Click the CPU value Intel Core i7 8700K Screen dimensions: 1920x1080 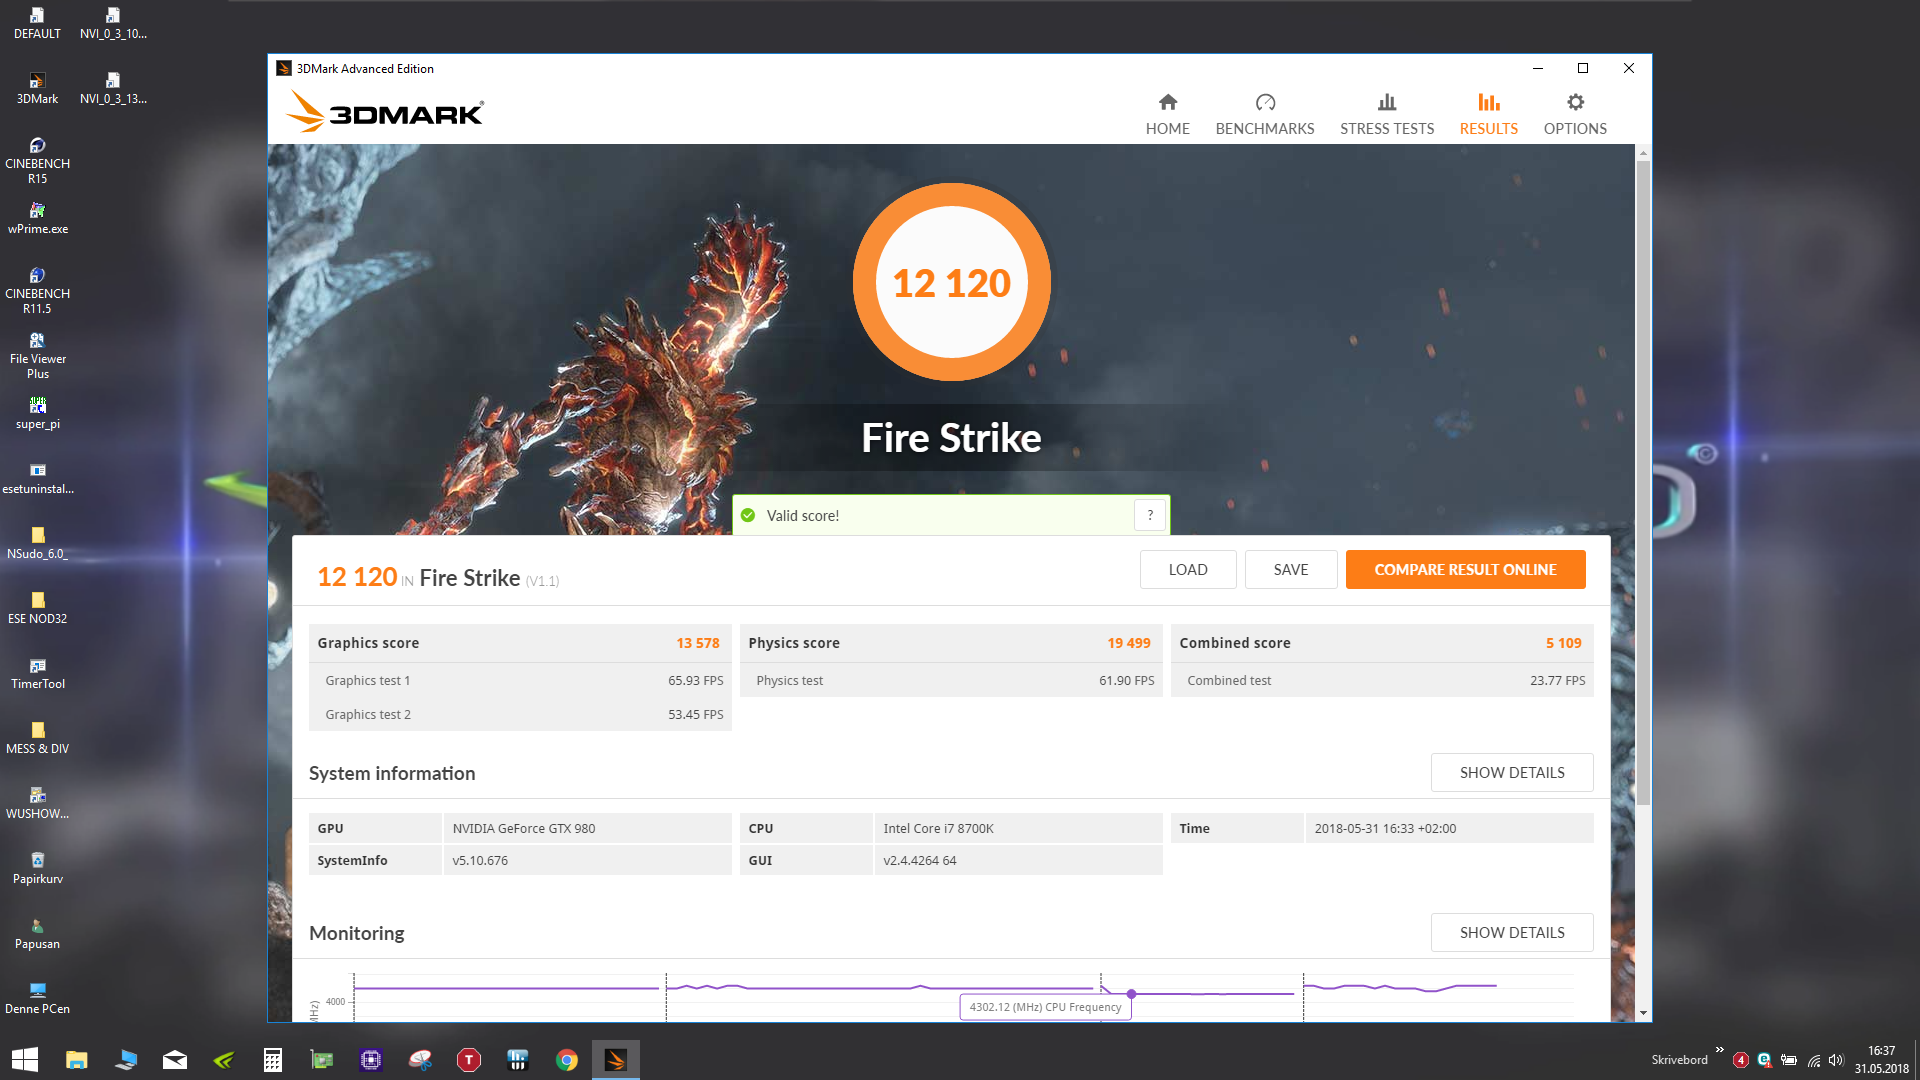938,828
